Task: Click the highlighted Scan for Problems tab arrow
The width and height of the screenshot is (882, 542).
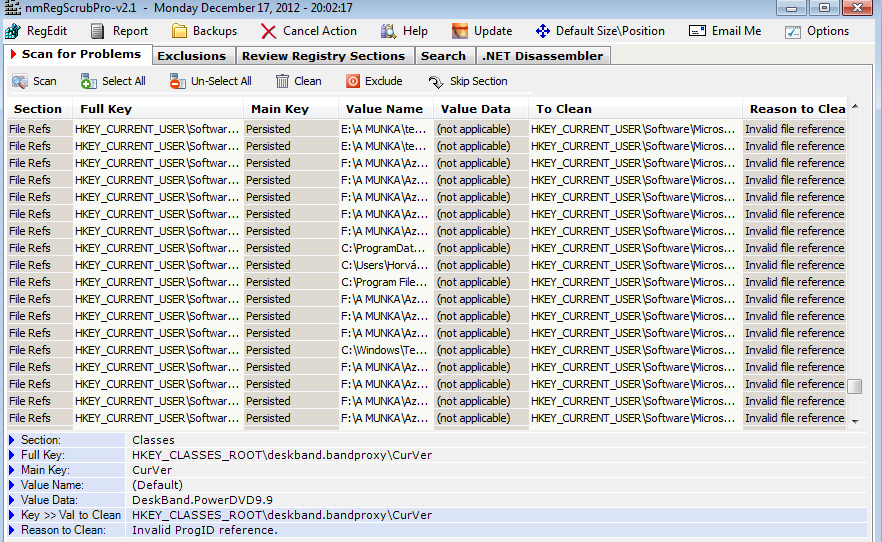Action: [x=13, y=55]
